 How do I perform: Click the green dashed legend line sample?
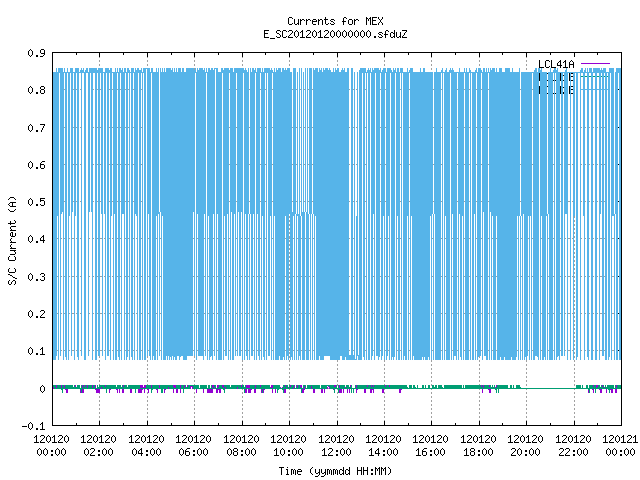click(x=595, y=76)
